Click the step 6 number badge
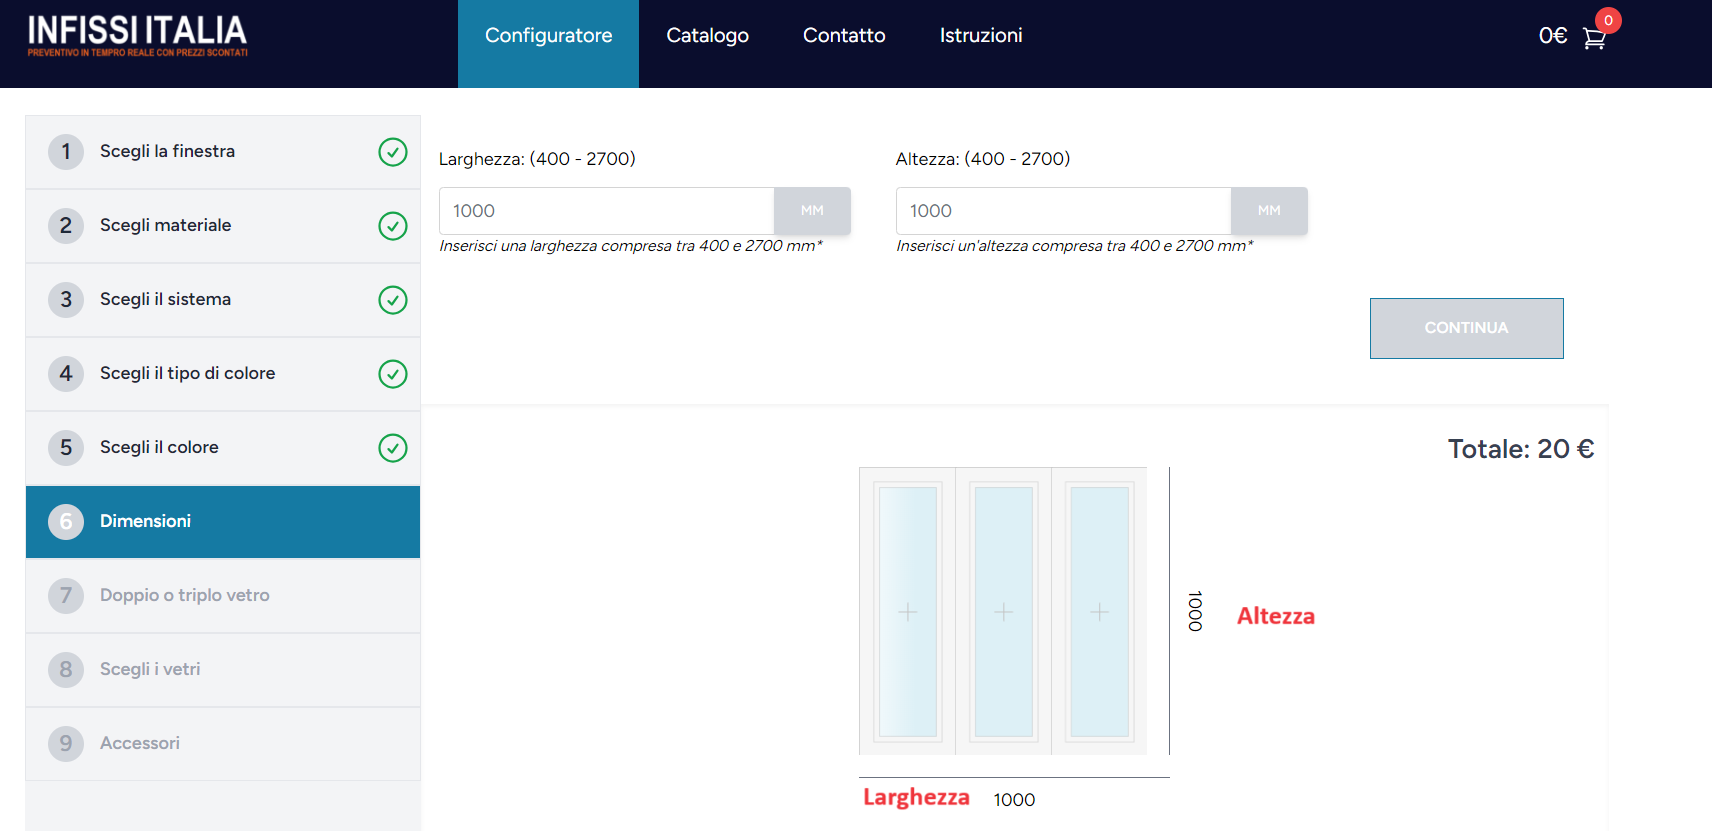This screenshot has width=1712, height=831. pyautogui.click(x=66, y=522)
